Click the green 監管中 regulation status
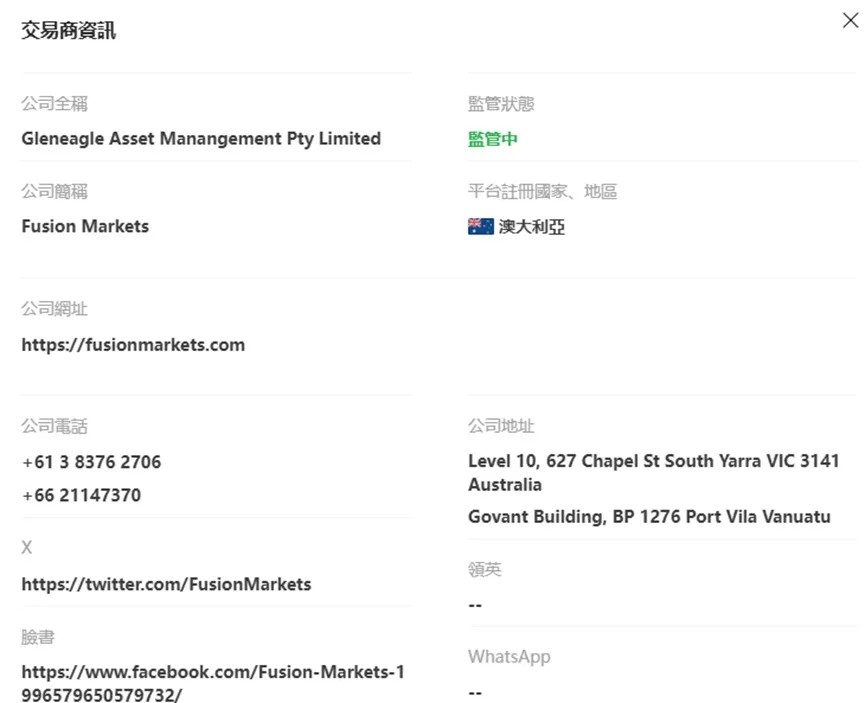This screenshot has height=703, width=865. click(493, 139)
